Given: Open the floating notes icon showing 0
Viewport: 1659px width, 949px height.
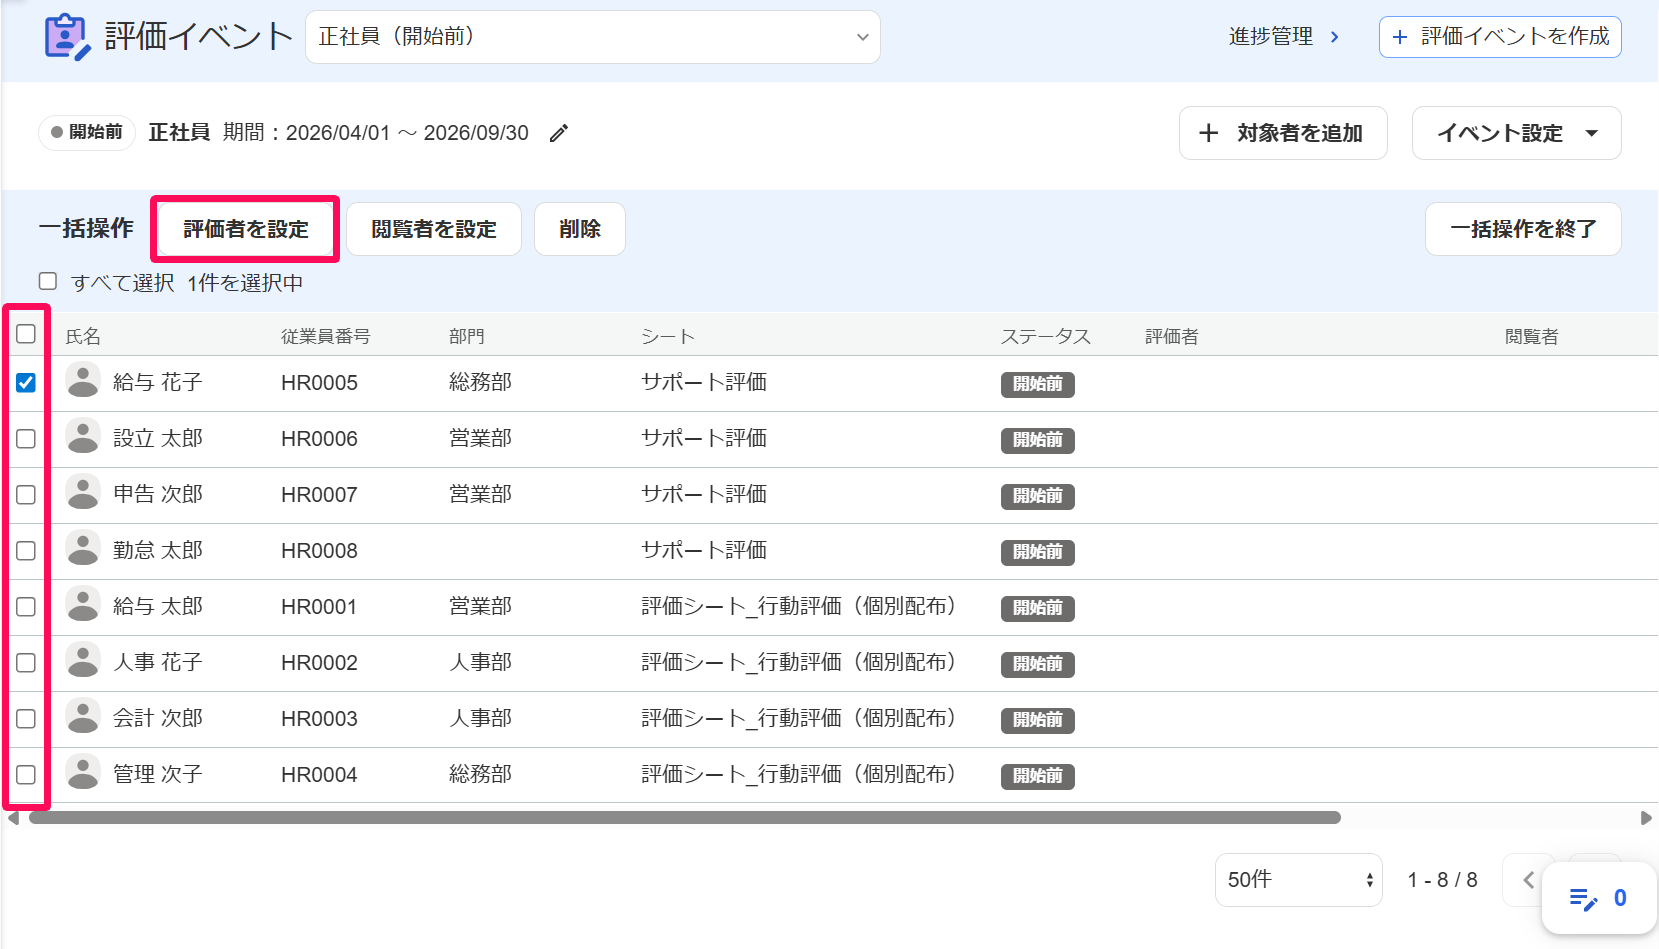Looking at the screenshot, I should (x=1599, y=898).
